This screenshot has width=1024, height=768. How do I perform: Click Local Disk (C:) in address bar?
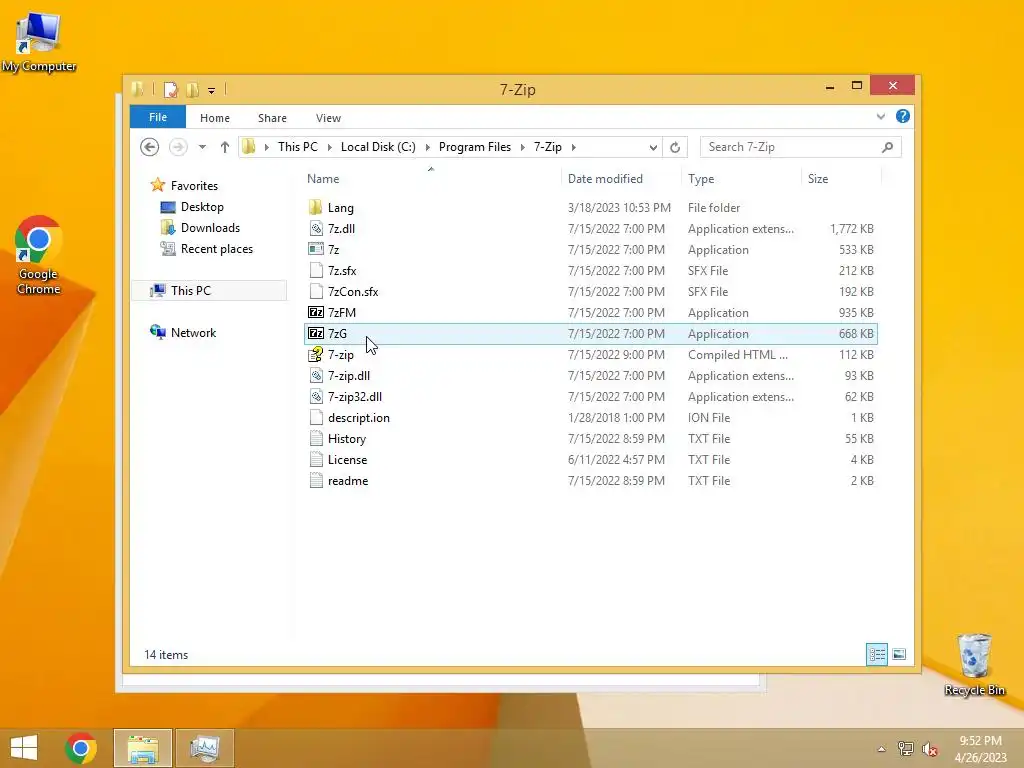(378, 147)
